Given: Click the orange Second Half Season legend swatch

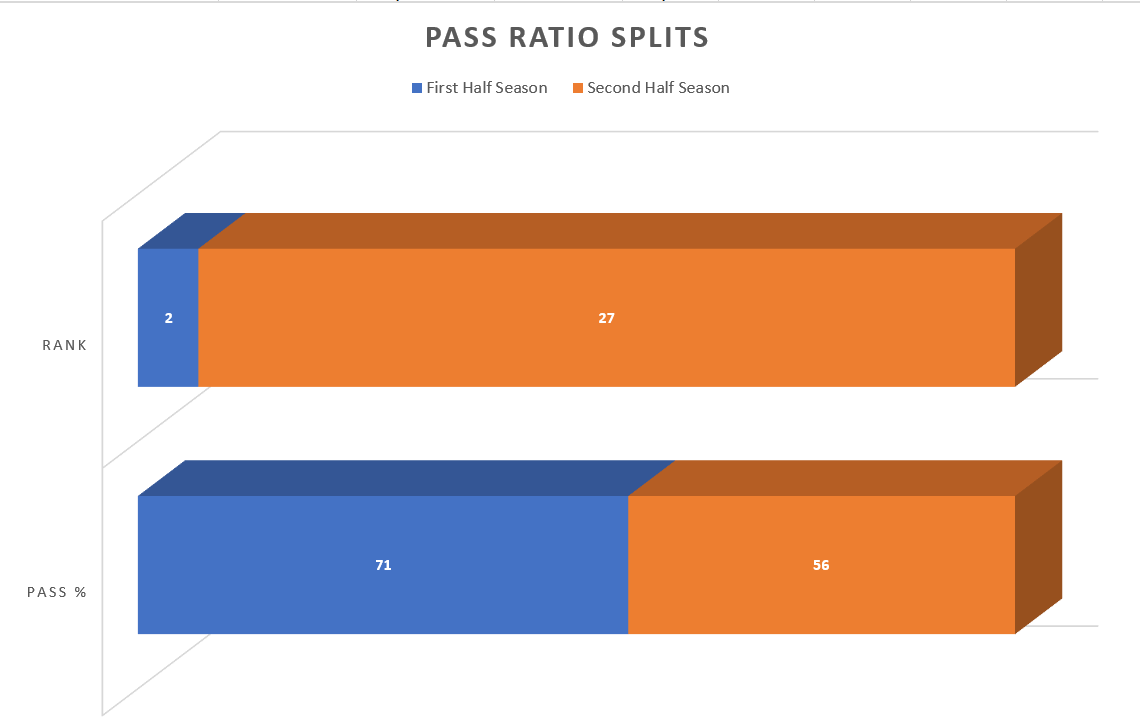Looking at the screenshot, I should 578,88.
